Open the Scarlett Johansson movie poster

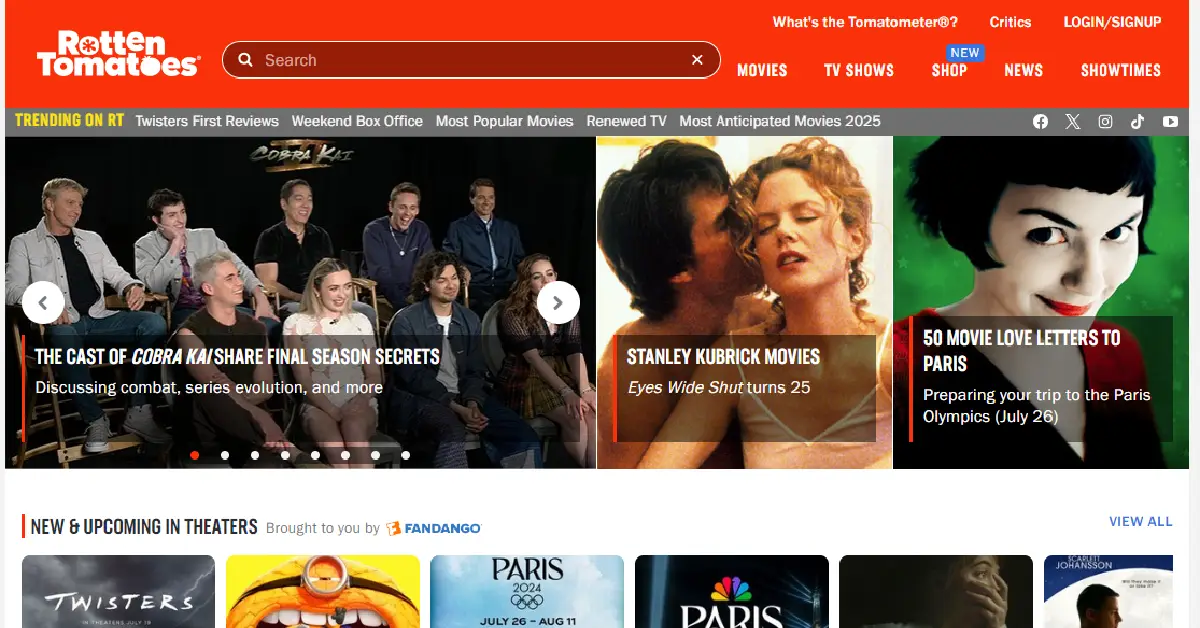(x=1108, y=591)
